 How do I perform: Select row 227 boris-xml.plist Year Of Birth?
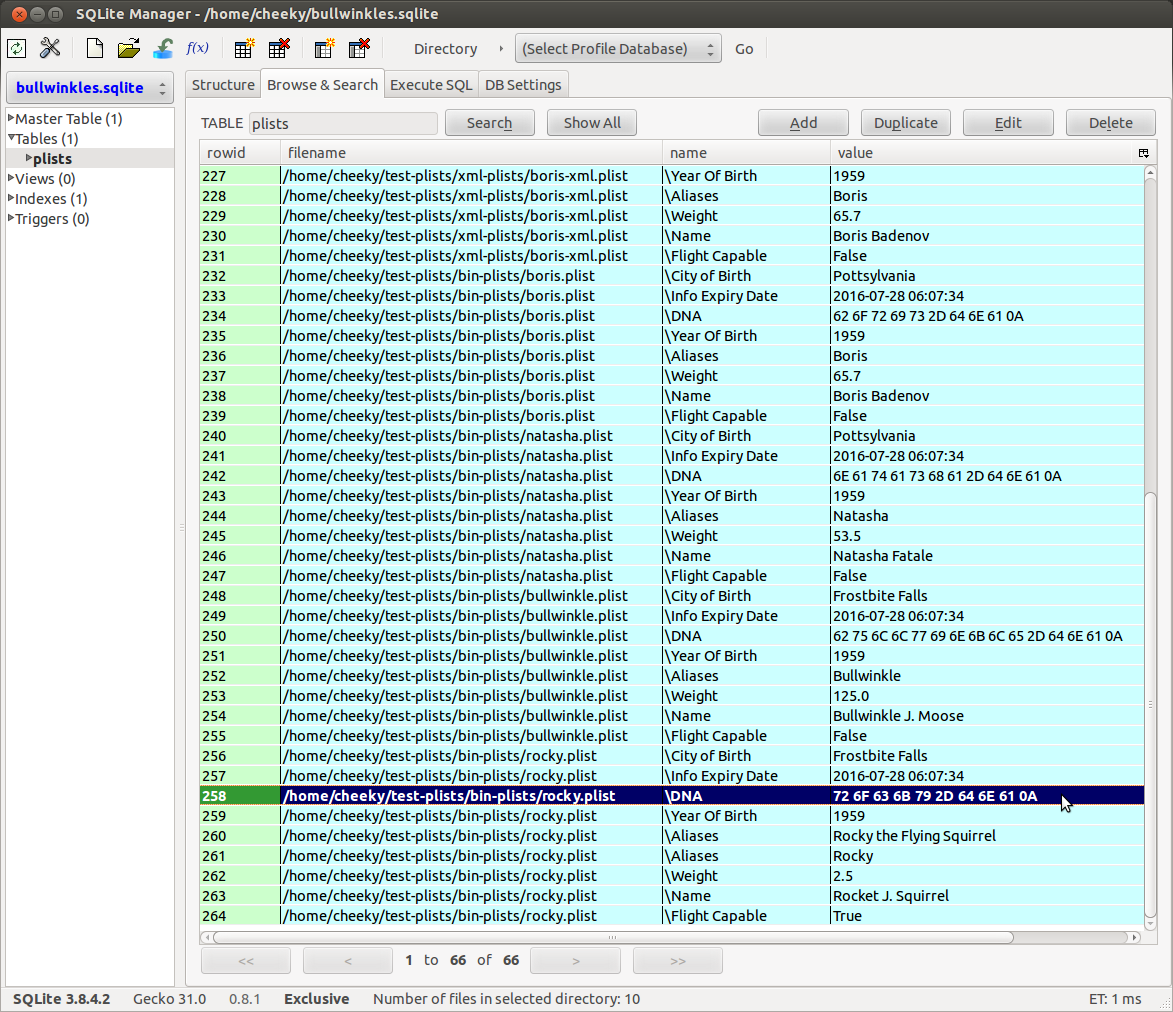point(672,176)
